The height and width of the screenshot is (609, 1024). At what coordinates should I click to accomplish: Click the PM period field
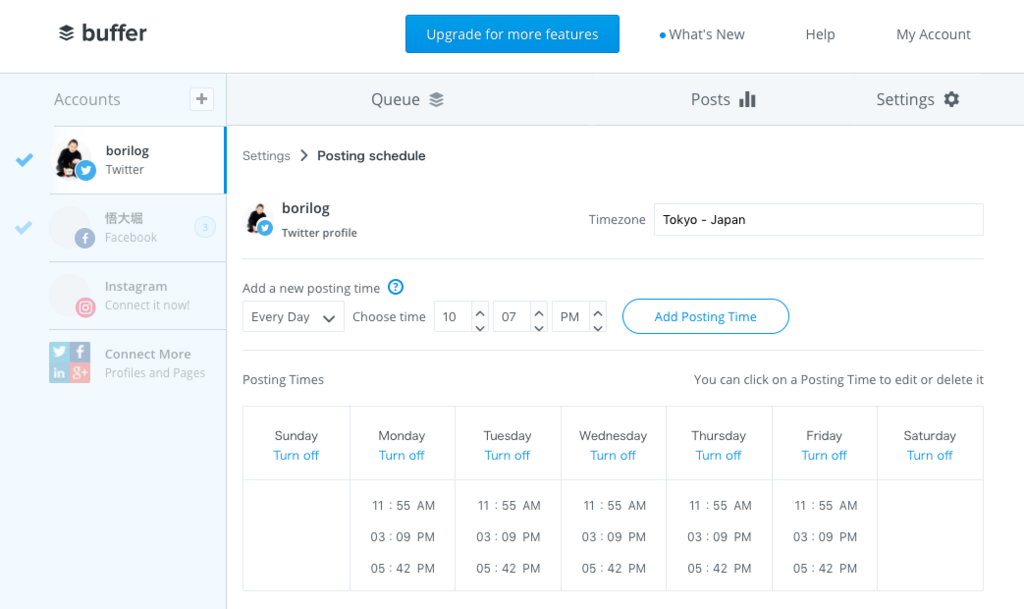[x=570, y=317]
